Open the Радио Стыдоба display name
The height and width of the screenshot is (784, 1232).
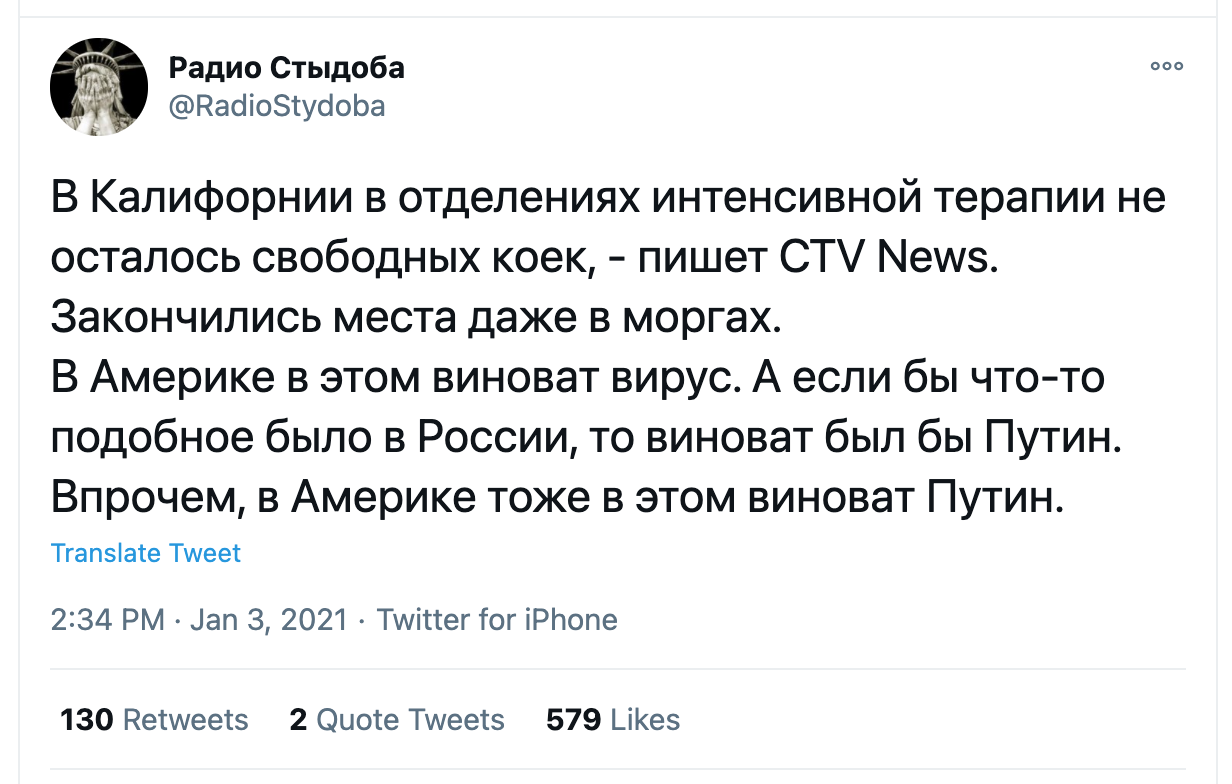(286, 68)
